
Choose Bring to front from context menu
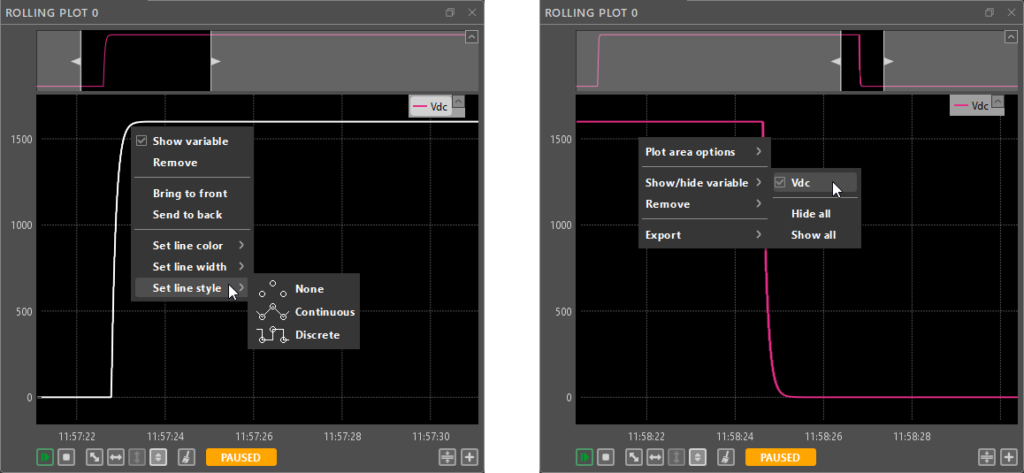(x=189, y=193)
